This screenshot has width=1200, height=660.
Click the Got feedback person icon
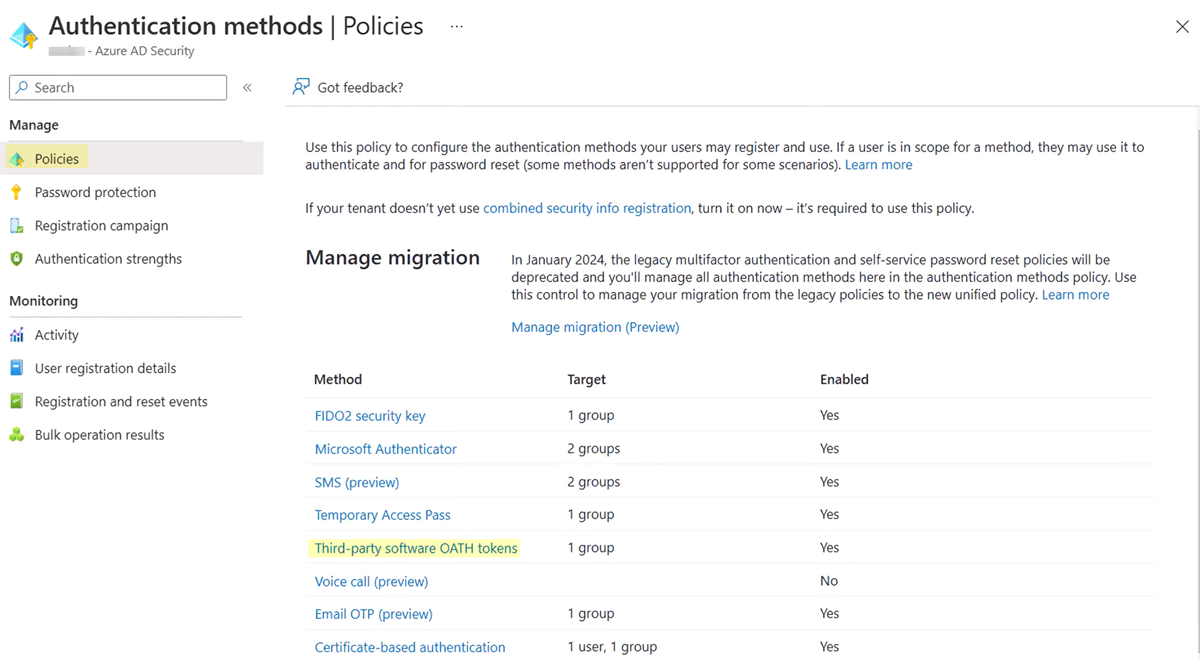(300, 87)
